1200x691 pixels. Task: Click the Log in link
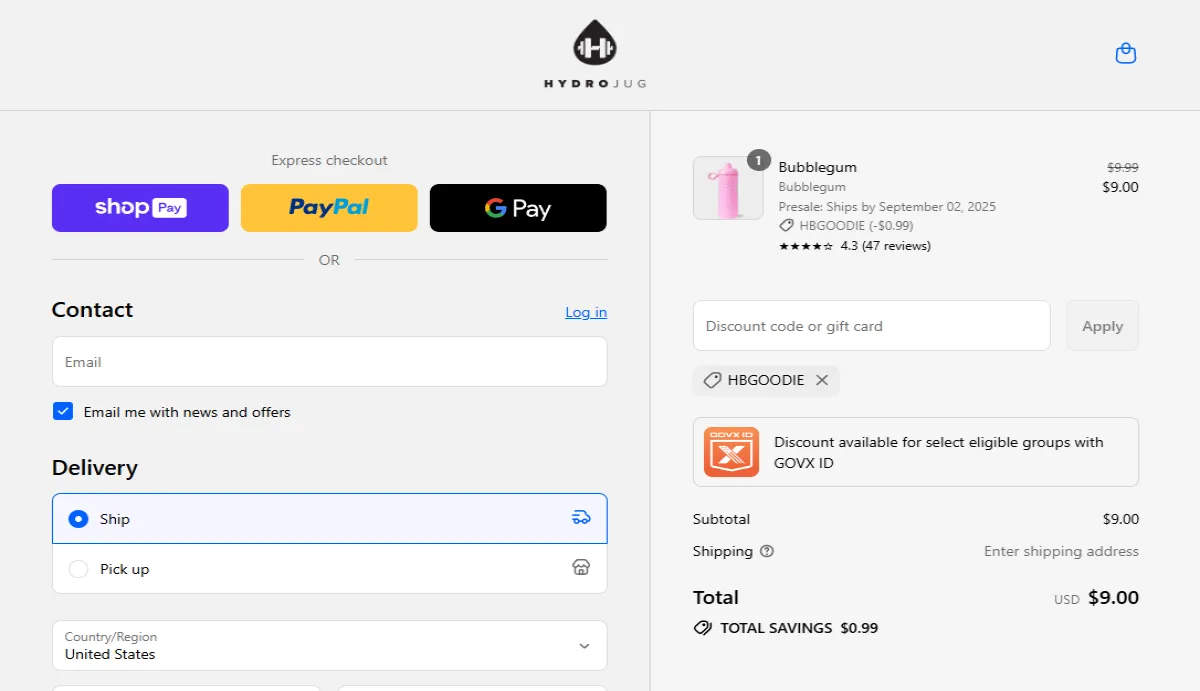pyautogui.click(x=585, y=312)
